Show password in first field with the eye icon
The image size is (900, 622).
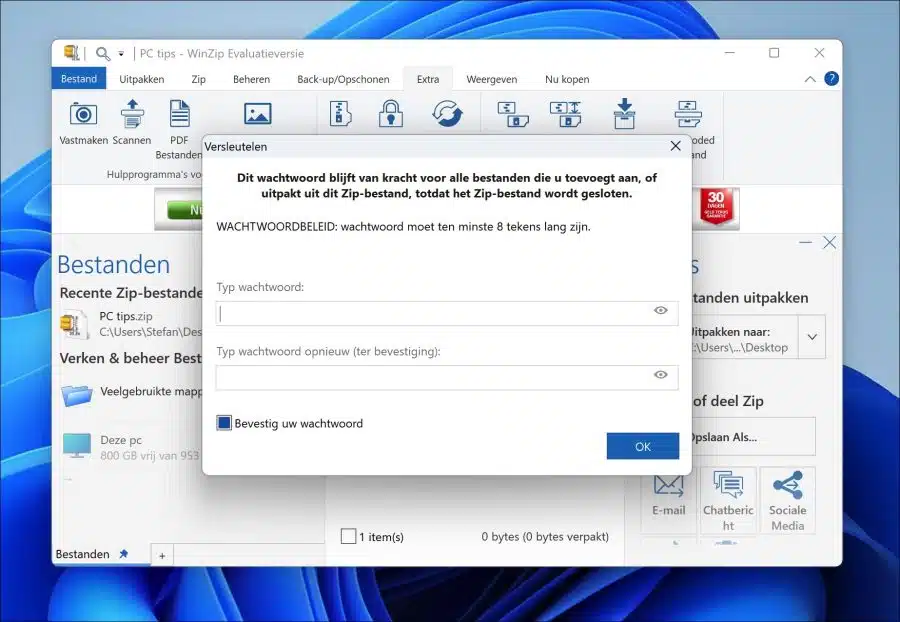(661, 310)
